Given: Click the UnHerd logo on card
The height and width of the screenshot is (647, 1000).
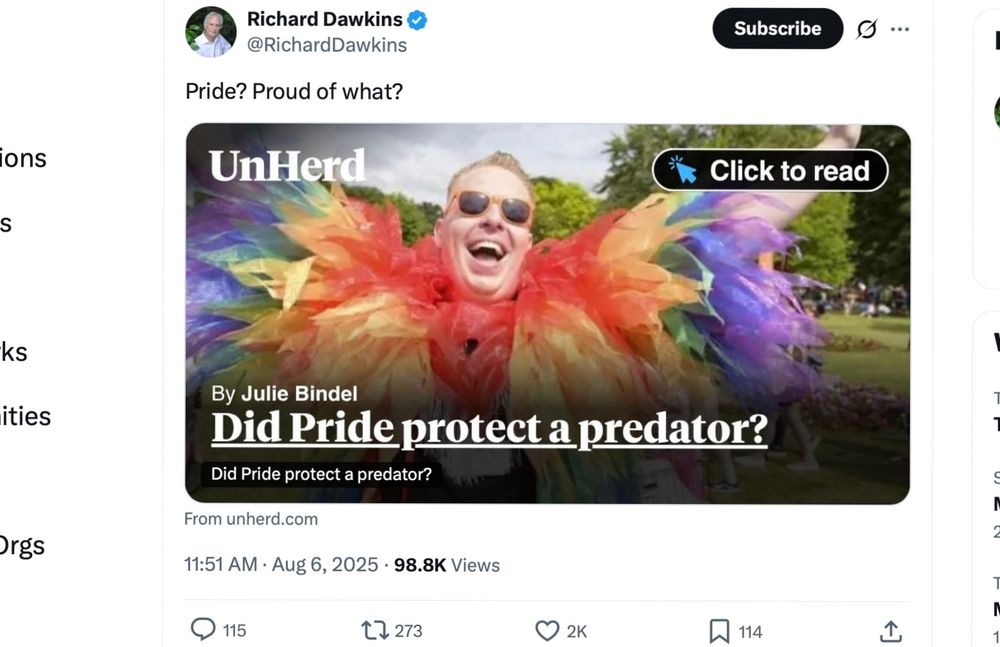Looking at the screenshot, I should click(287, 165).
